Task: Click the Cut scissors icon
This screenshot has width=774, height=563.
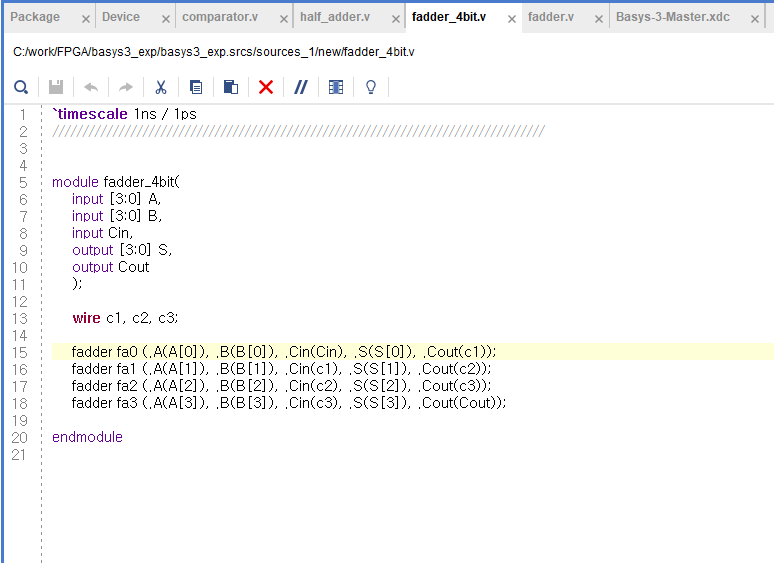Action: [161, 87]
